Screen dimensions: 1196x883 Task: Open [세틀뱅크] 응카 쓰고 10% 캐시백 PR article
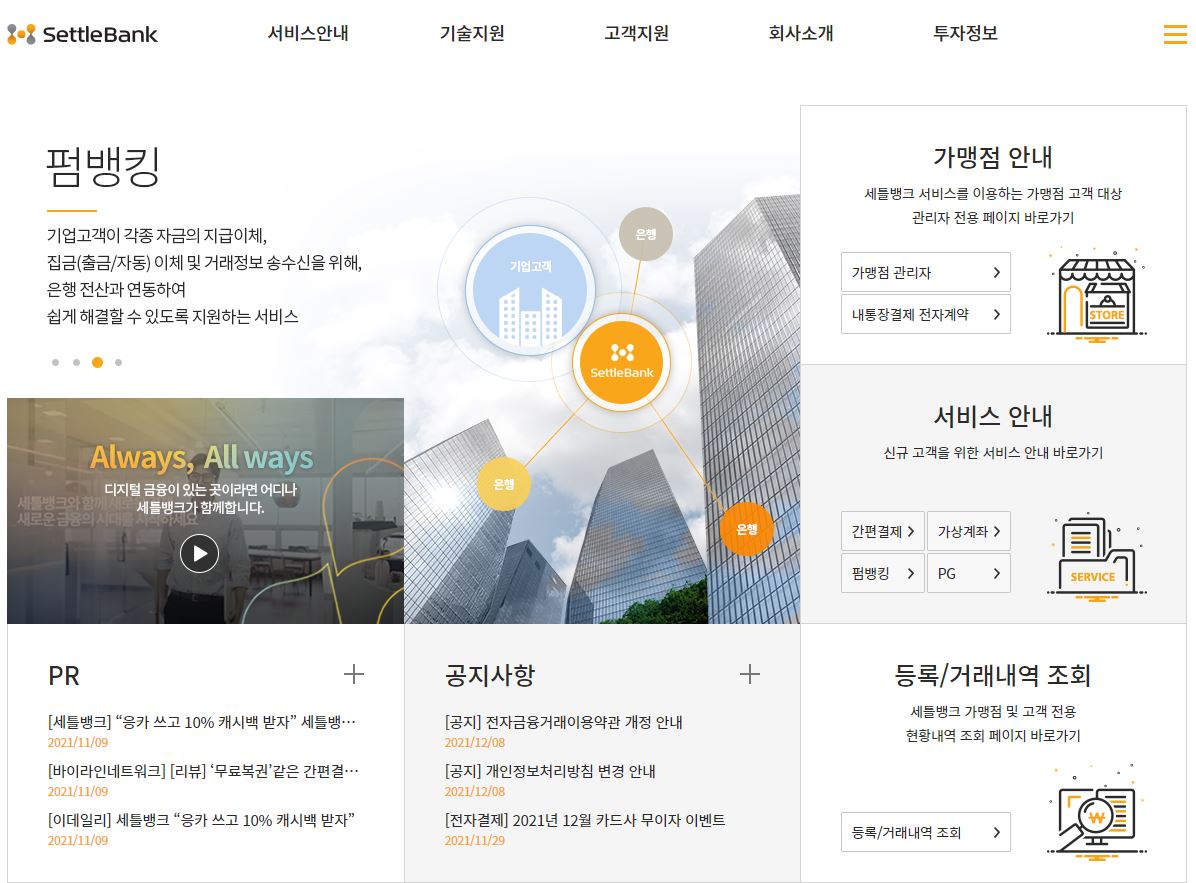pos(202,722)
